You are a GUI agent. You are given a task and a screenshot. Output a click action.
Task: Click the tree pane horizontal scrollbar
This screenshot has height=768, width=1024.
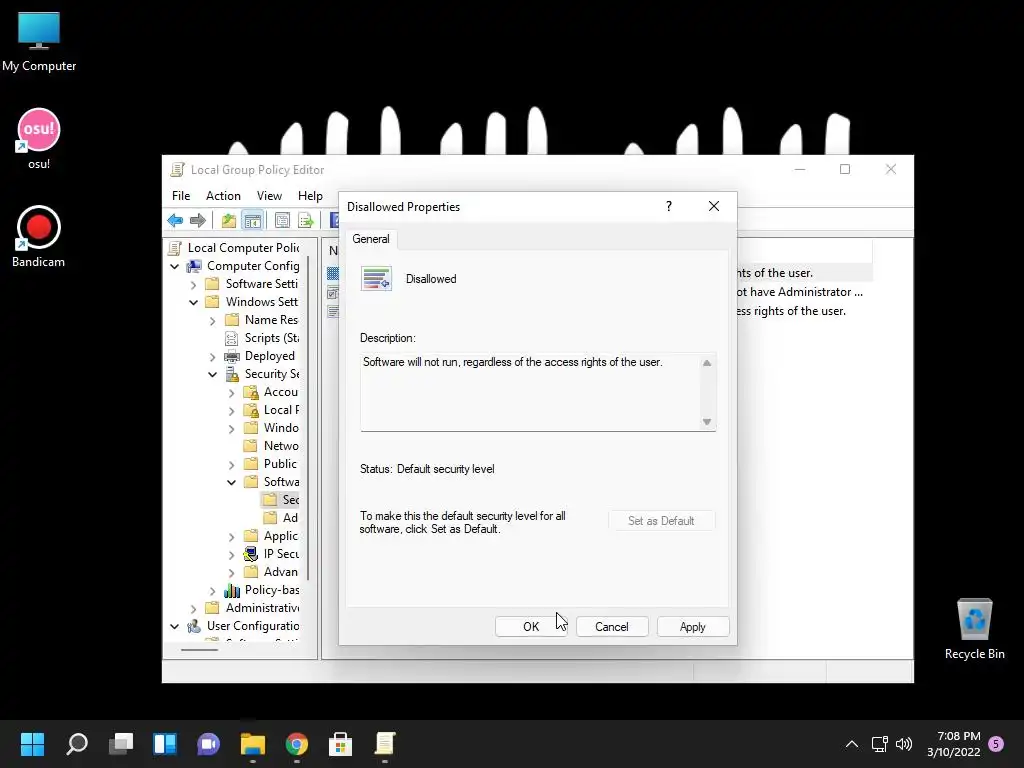[199, 650]
